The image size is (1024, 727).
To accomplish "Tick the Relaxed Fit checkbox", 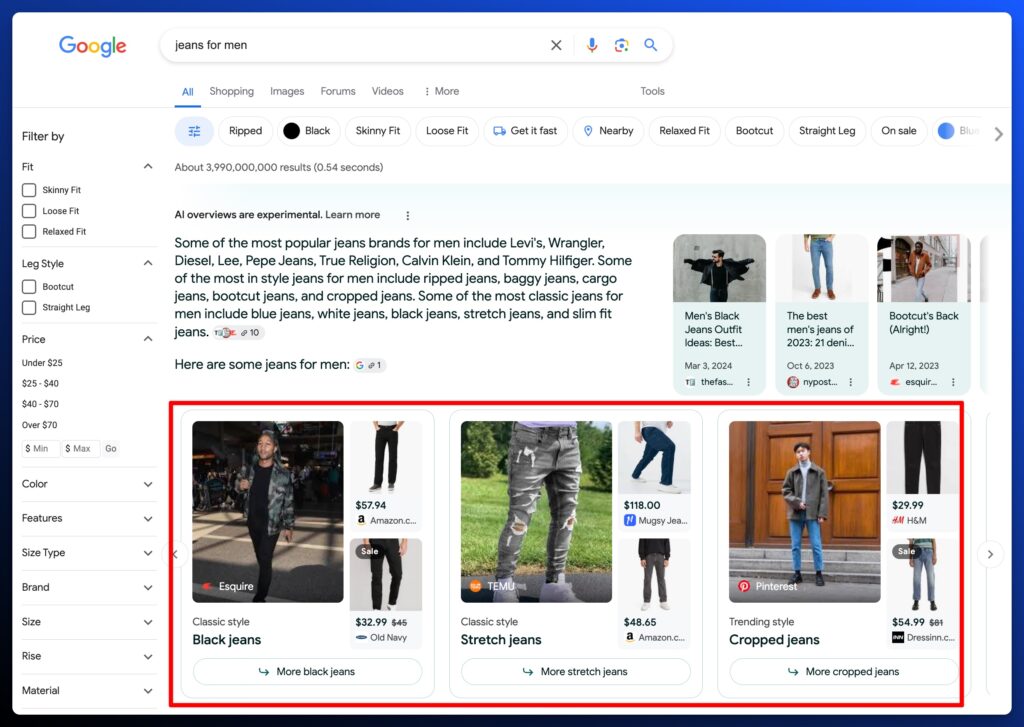I will coord(30,231).
